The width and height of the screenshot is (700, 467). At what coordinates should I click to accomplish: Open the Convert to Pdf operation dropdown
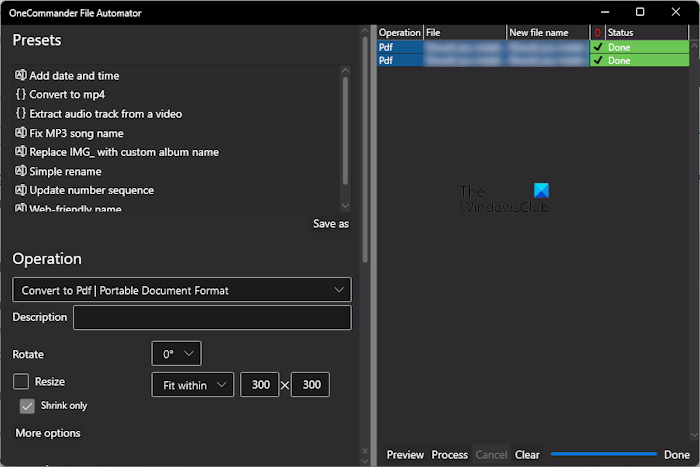pos(182,290)
